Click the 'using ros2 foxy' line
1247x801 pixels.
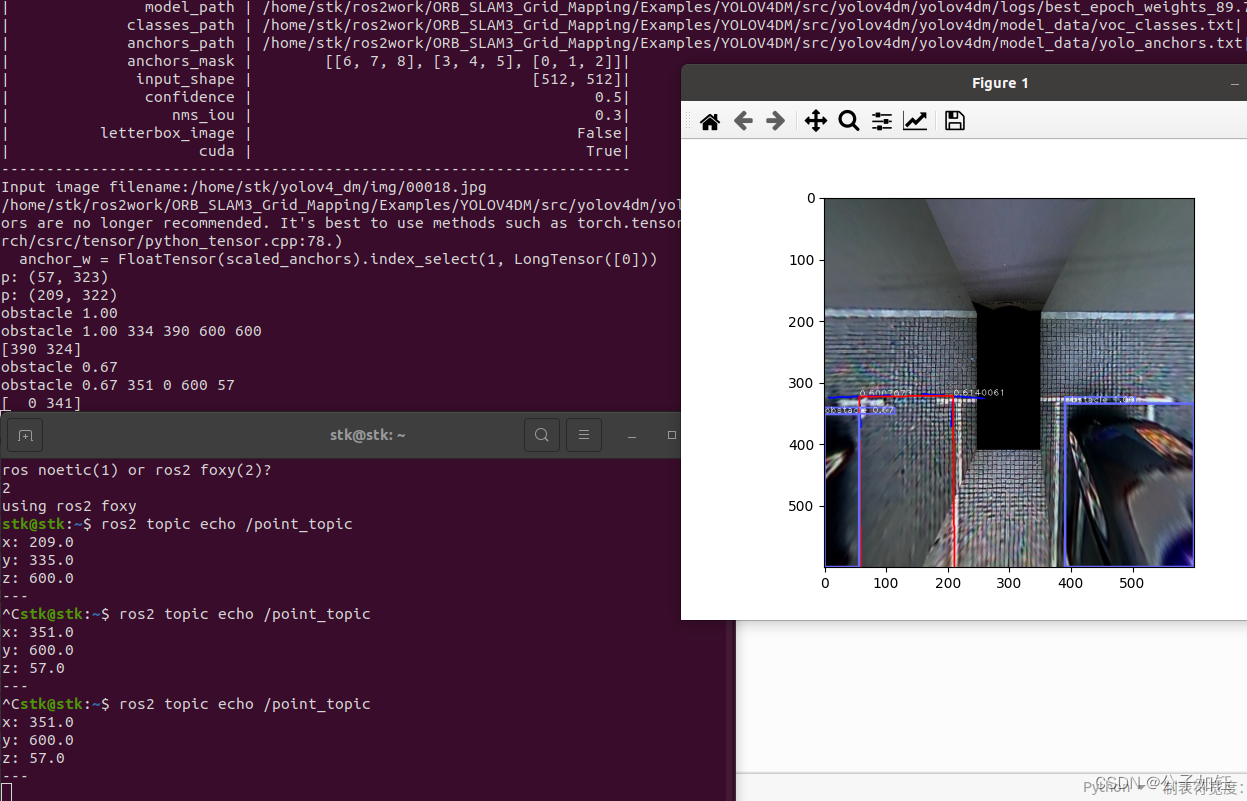pyautogui.click(x=69, y=506)
